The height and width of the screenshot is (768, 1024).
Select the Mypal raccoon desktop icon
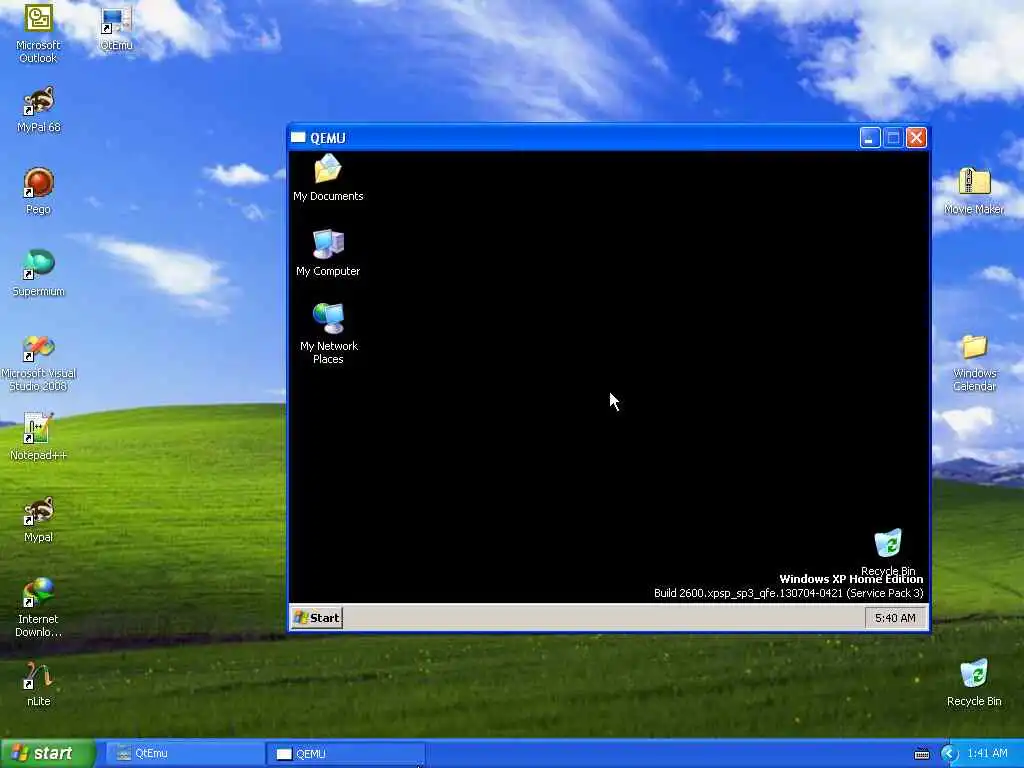coord(39,519)
